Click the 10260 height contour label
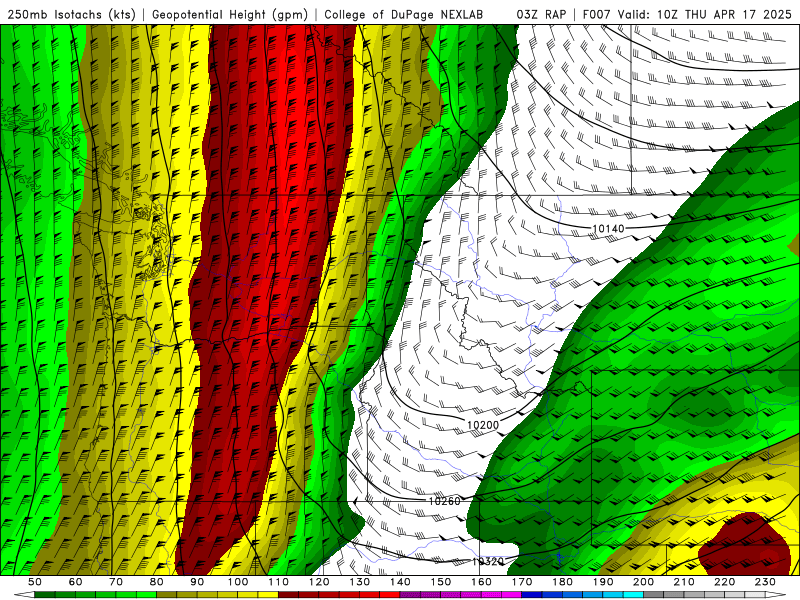 (444, 502)
